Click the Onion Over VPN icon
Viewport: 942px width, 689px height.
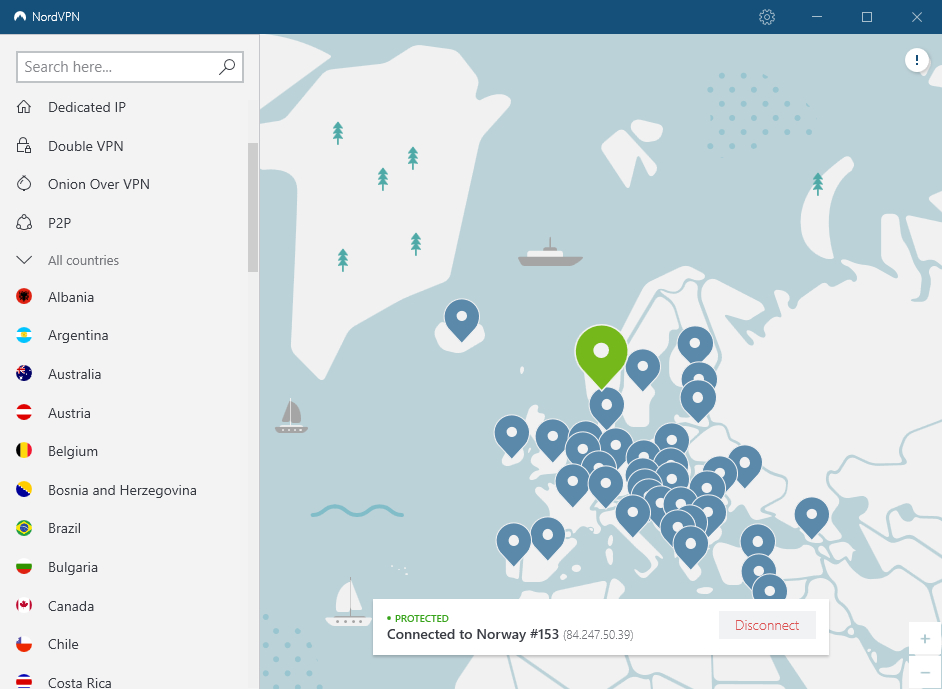tap(25, 184)
